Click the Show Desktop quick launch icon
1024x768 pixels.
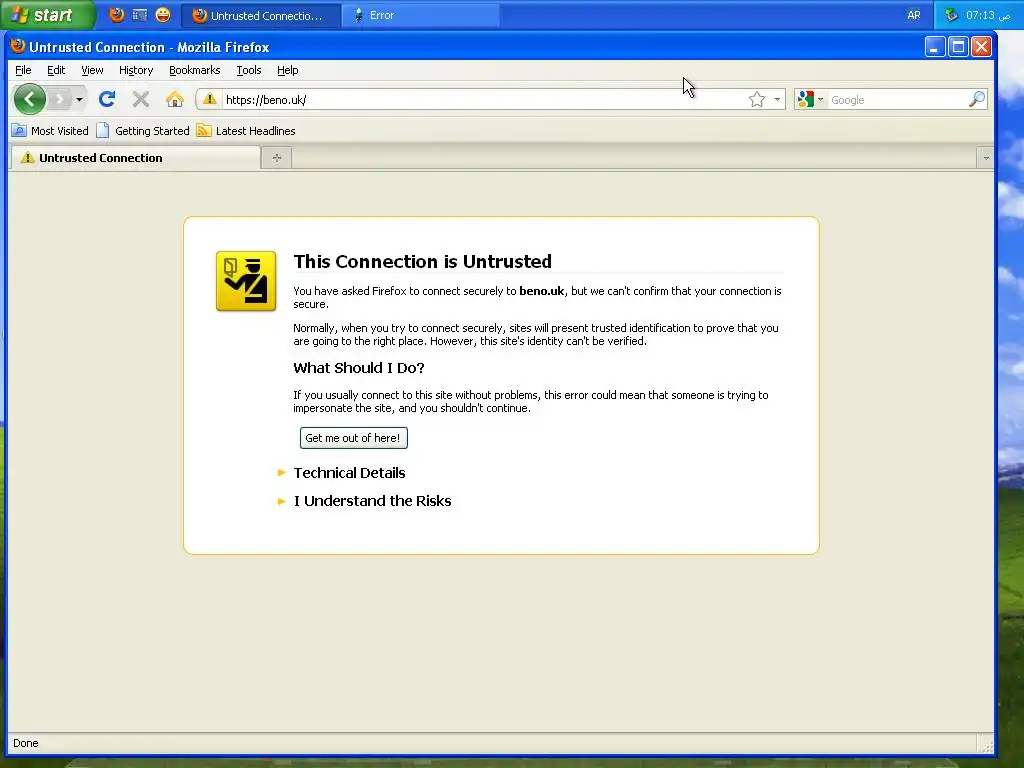coord(140,14)
